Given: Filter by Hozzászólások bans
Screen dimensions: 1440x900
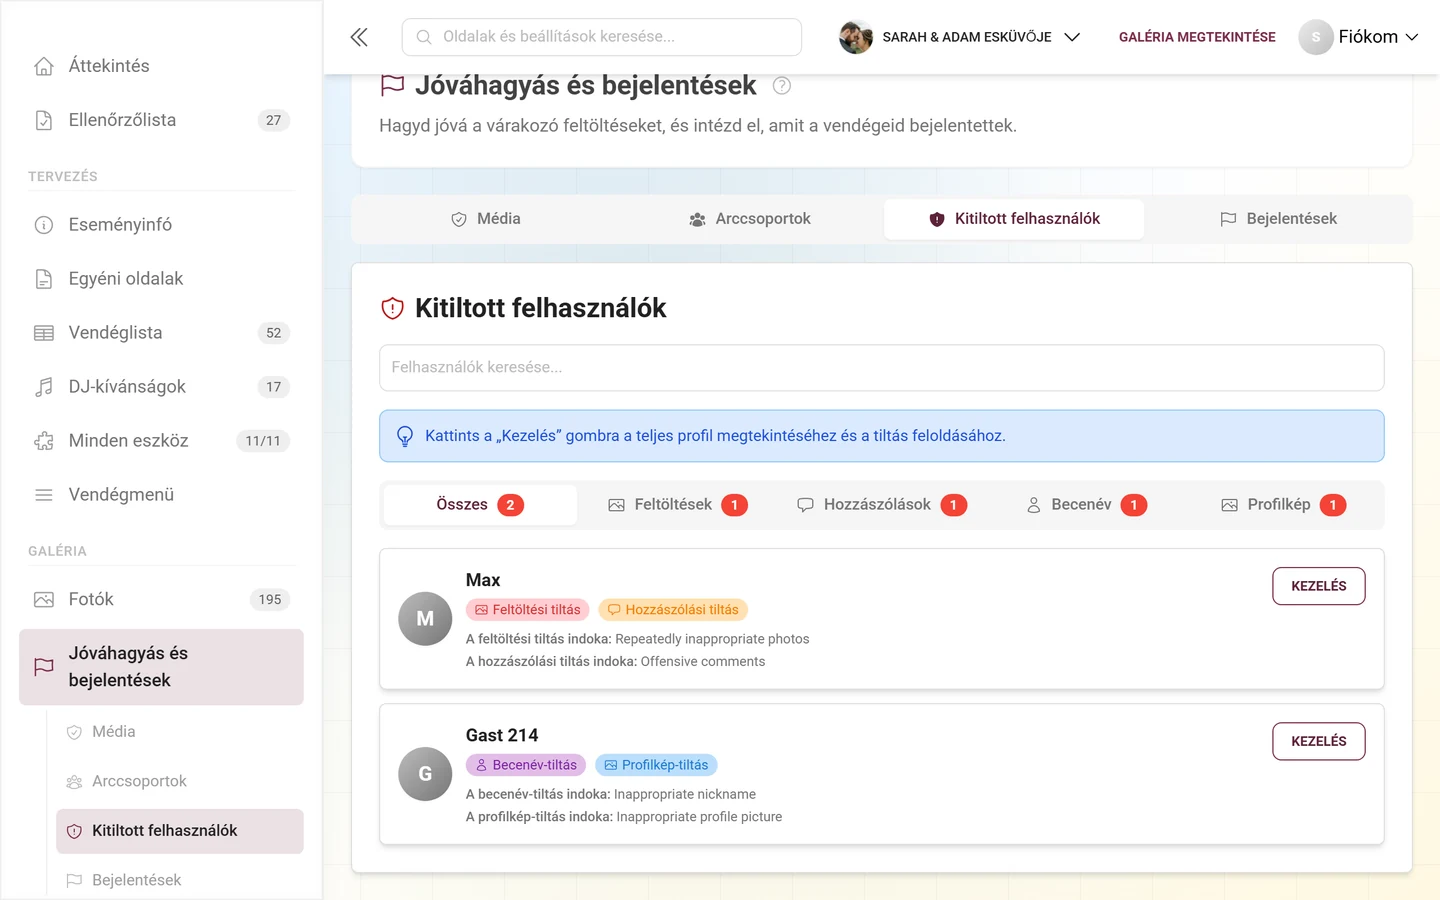Looking at the screenshot, I should [881, 505].
